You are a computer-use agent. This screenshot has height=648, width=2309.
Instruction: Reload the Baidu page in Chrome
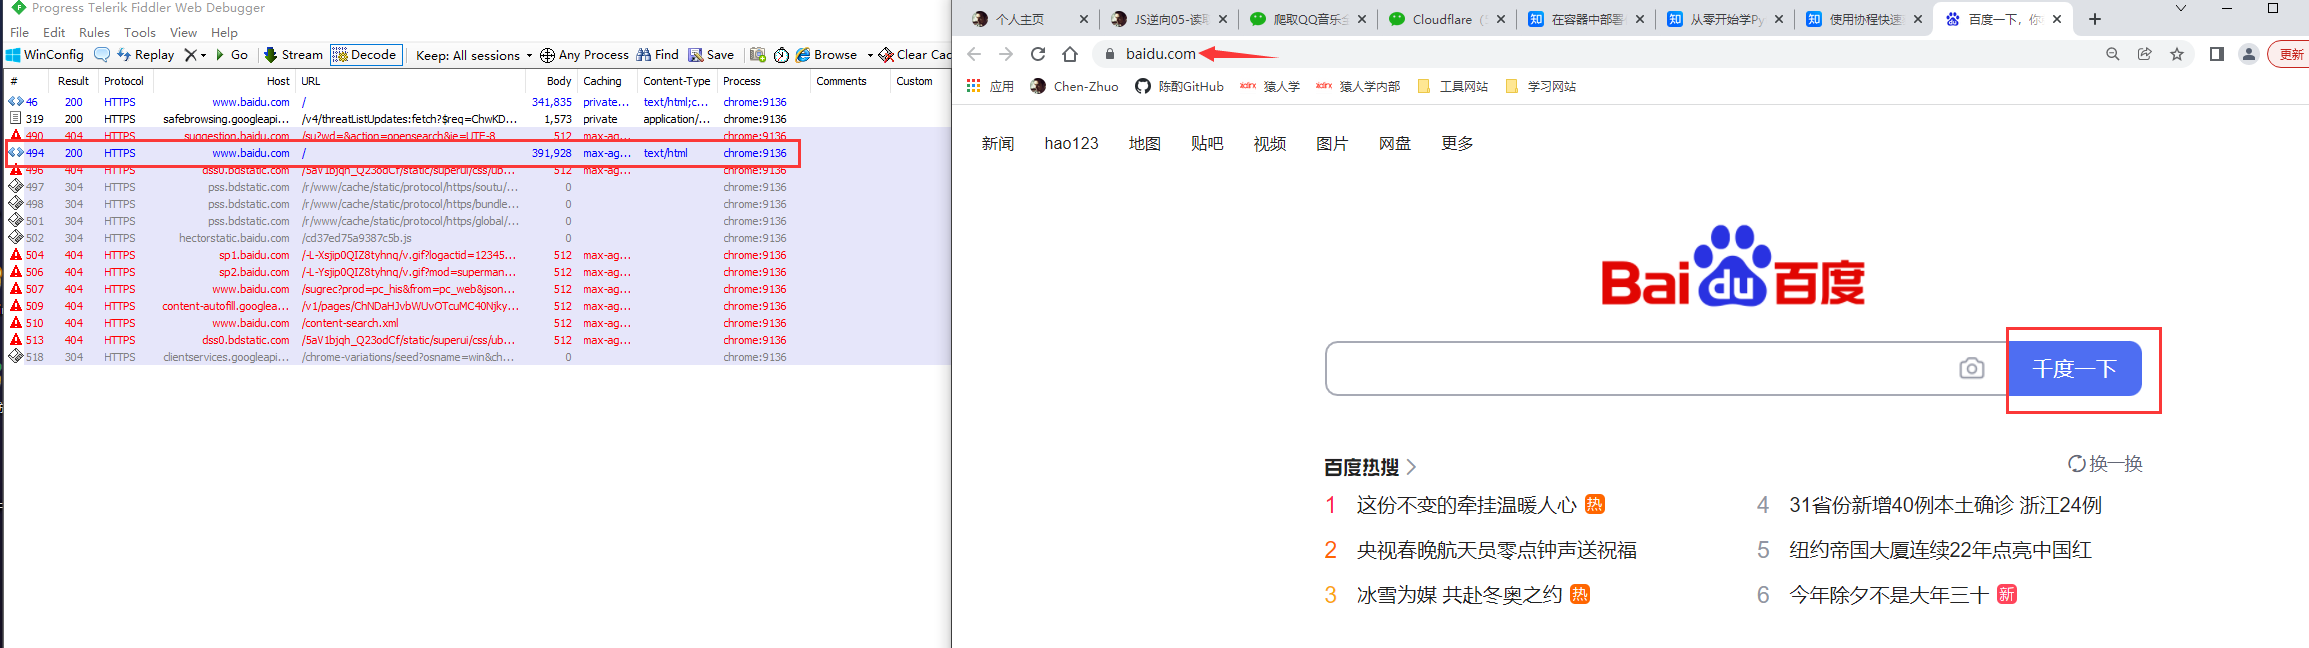click(1038, 54)
